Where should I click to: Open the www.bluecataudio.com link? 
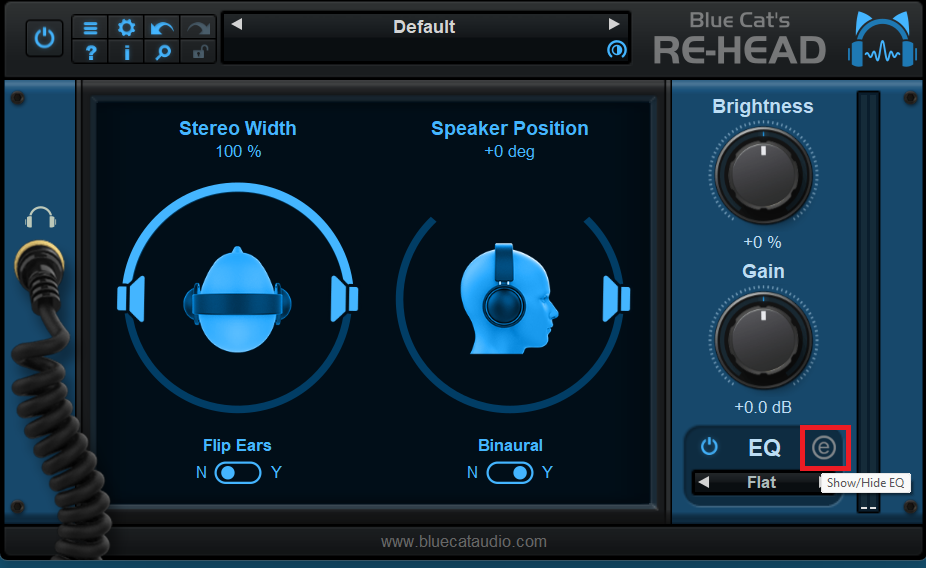464,541
